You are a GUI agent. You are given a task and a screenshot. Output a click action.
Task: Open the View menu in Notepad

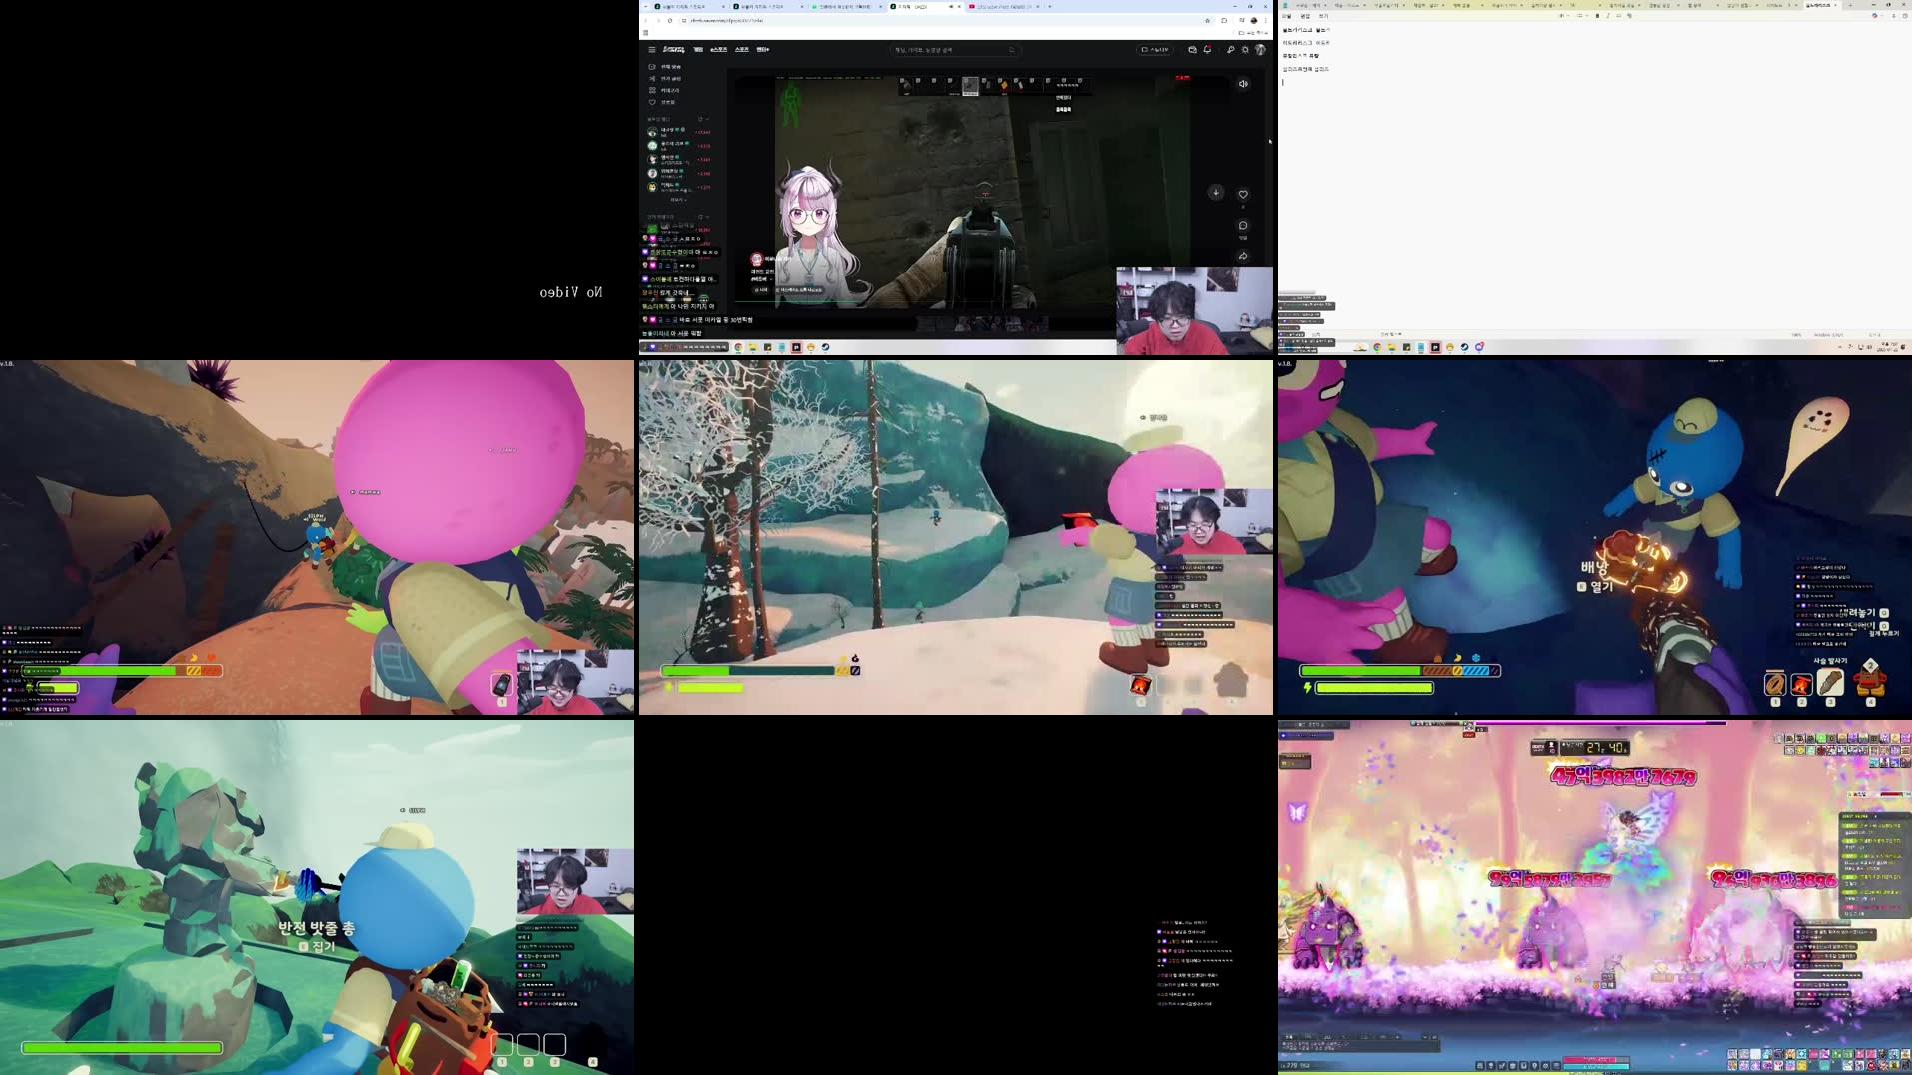click(1323, 16)
